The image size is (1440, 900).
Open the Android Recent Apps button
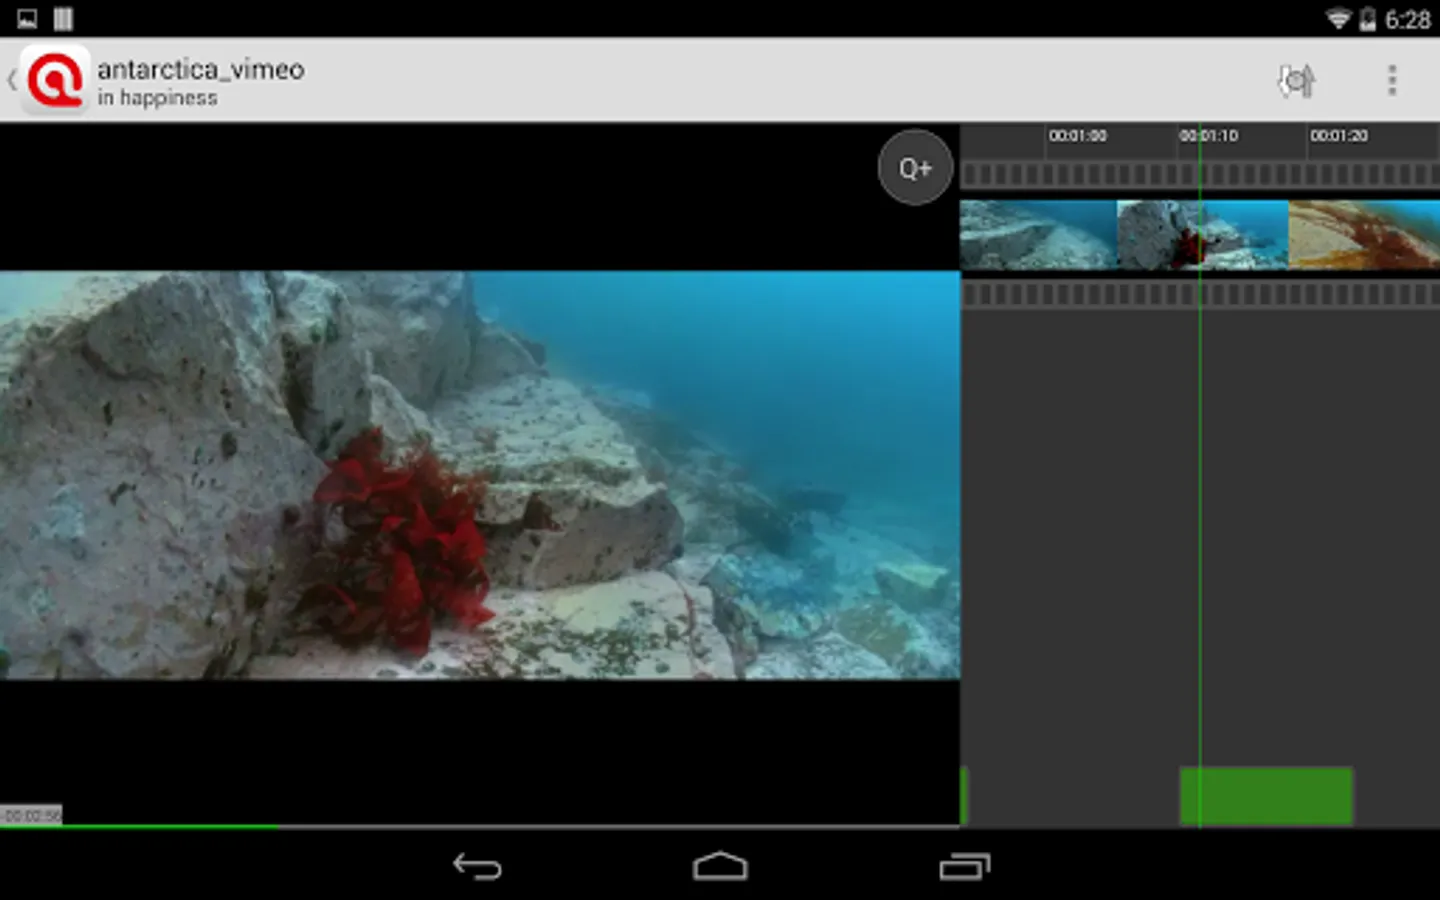point(964,866)
